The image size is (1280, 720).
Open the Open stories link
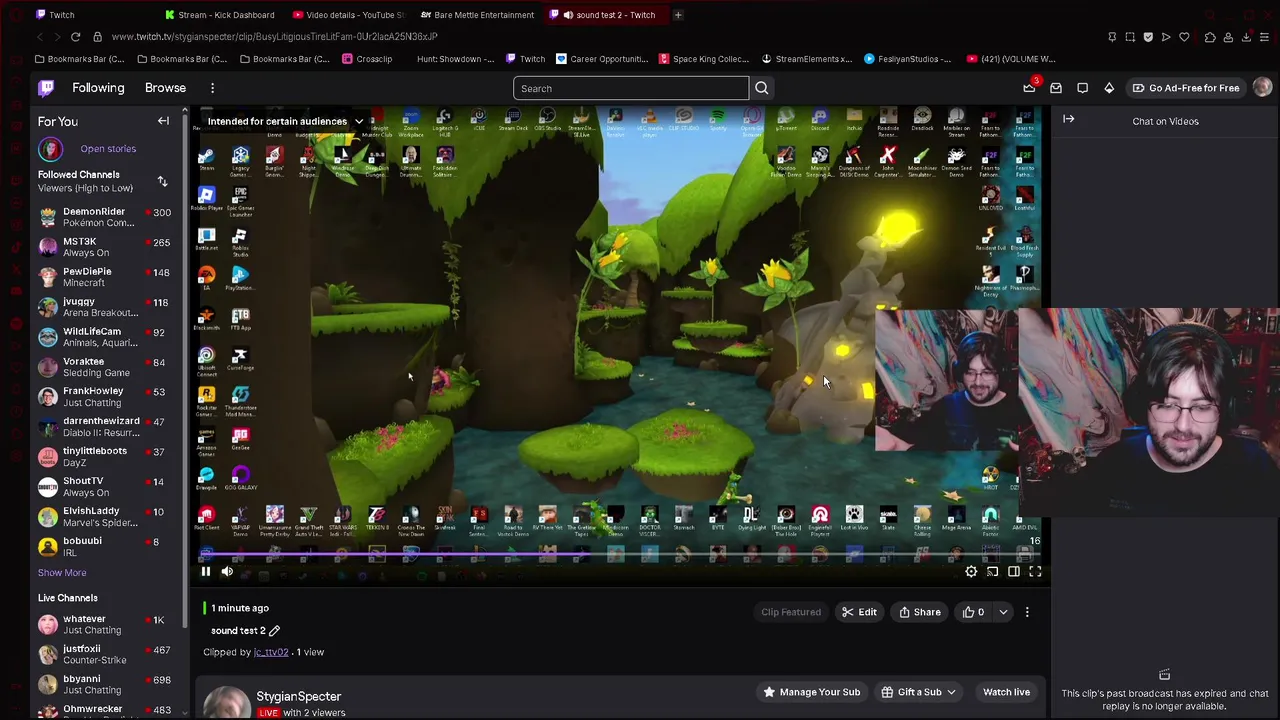108,149
